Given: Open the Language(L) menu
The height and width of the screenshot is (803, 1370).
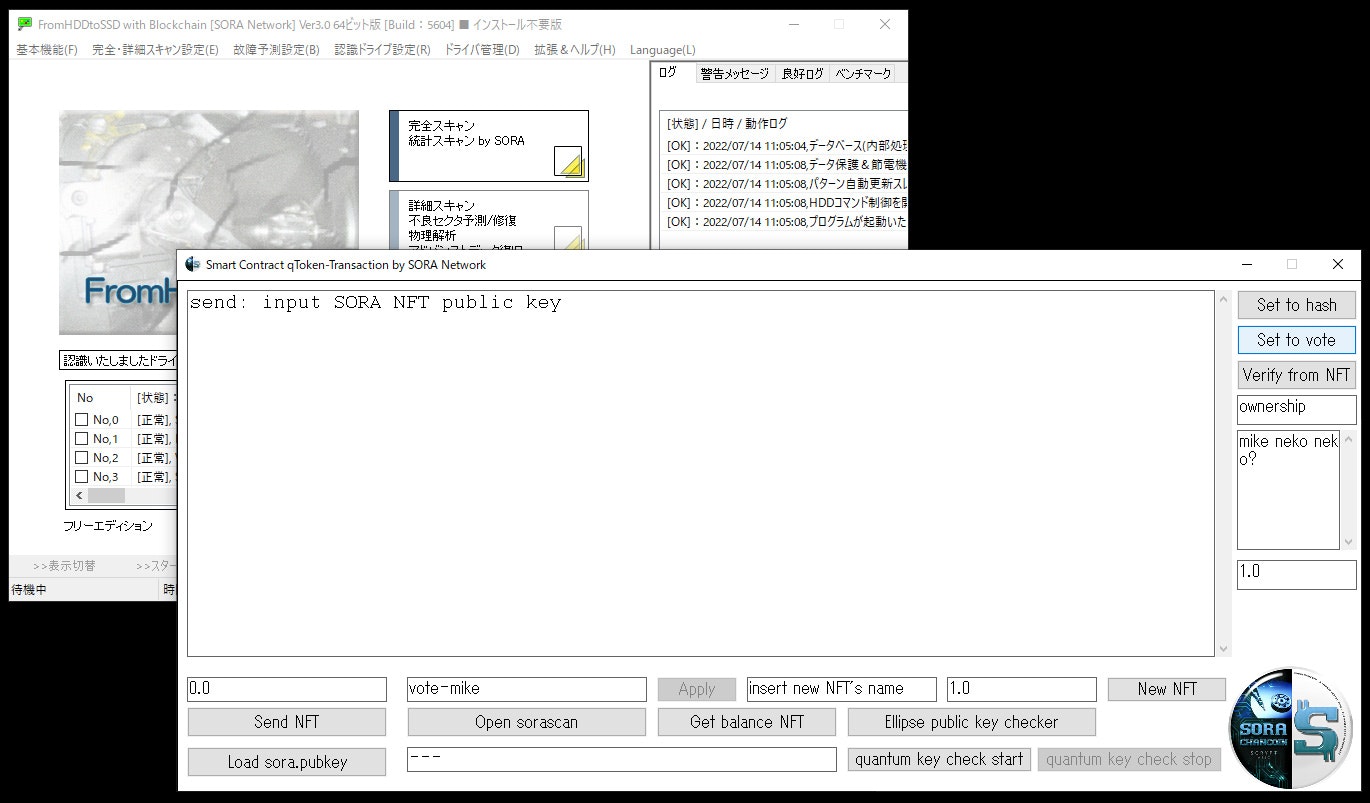Looking at the screenshot, I should click(663, 50).
